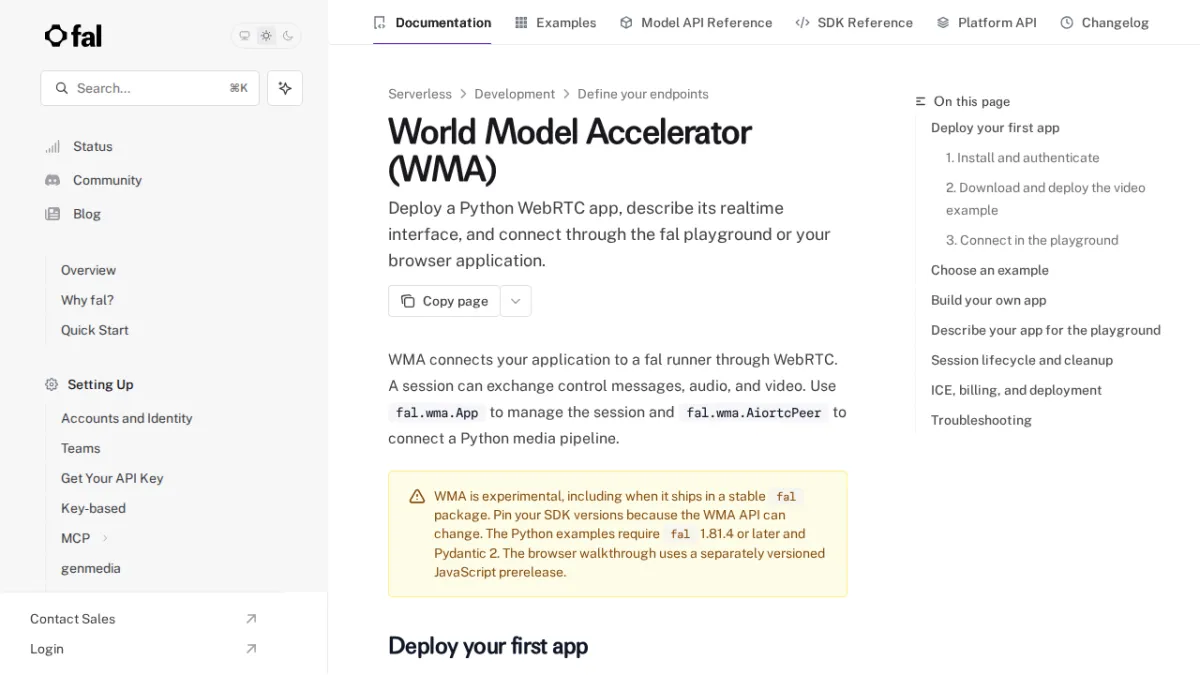
Task: Go to the Overview page
Action: [x=88, y=270]
